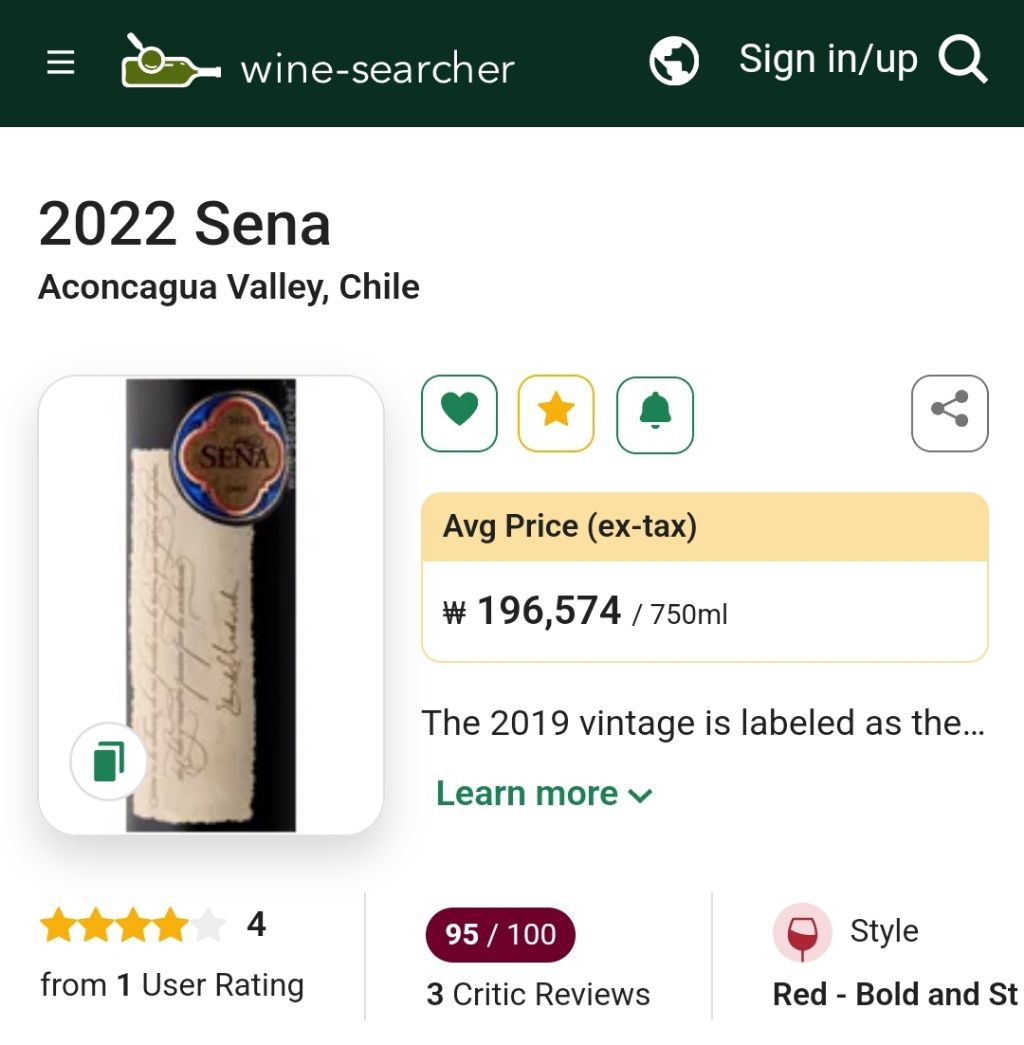Screen dimensions: 1024x1045
Task: Click the Avg Price (ex-tax) box
Action: (704, 577)
